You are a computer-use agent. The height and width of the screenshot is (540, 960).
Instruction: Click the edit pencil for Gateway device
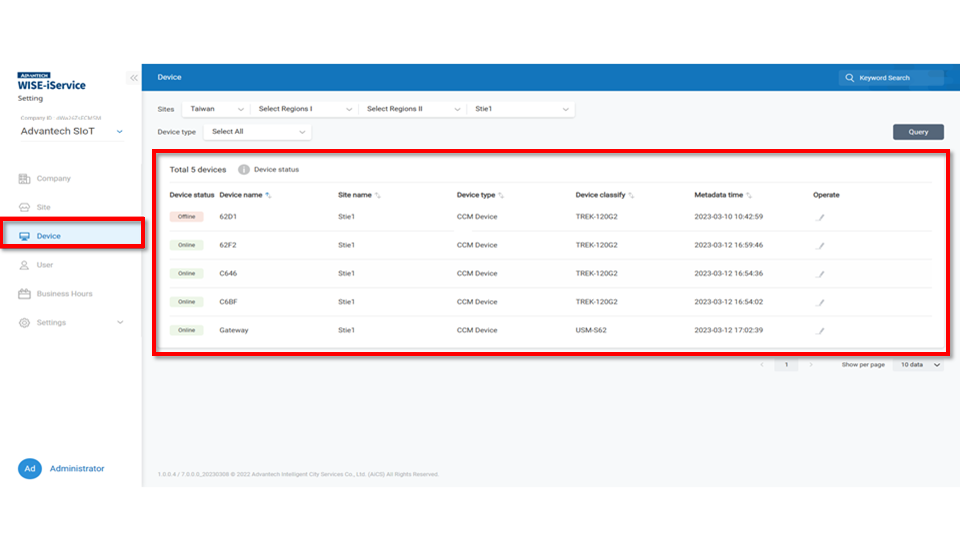click(820, 331)
